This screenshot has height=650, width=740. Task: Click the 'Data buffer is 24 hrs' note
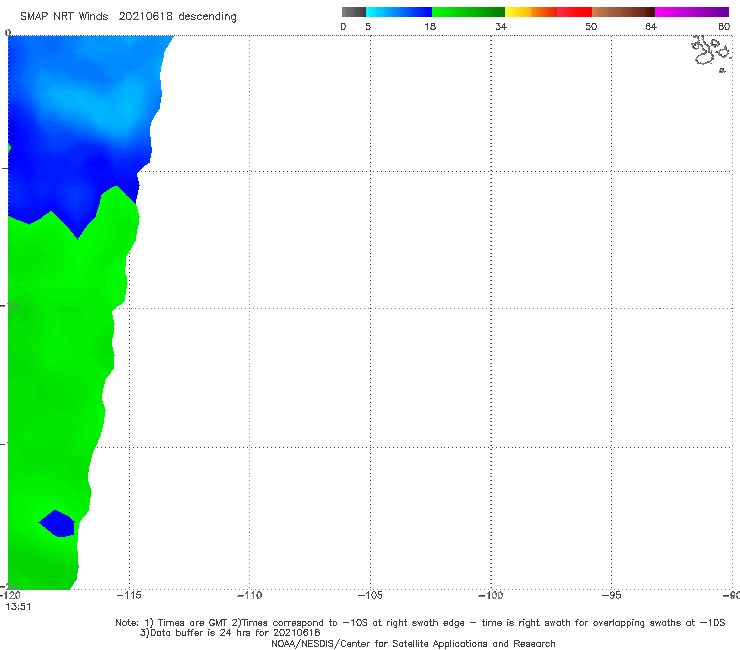point(230,633)
